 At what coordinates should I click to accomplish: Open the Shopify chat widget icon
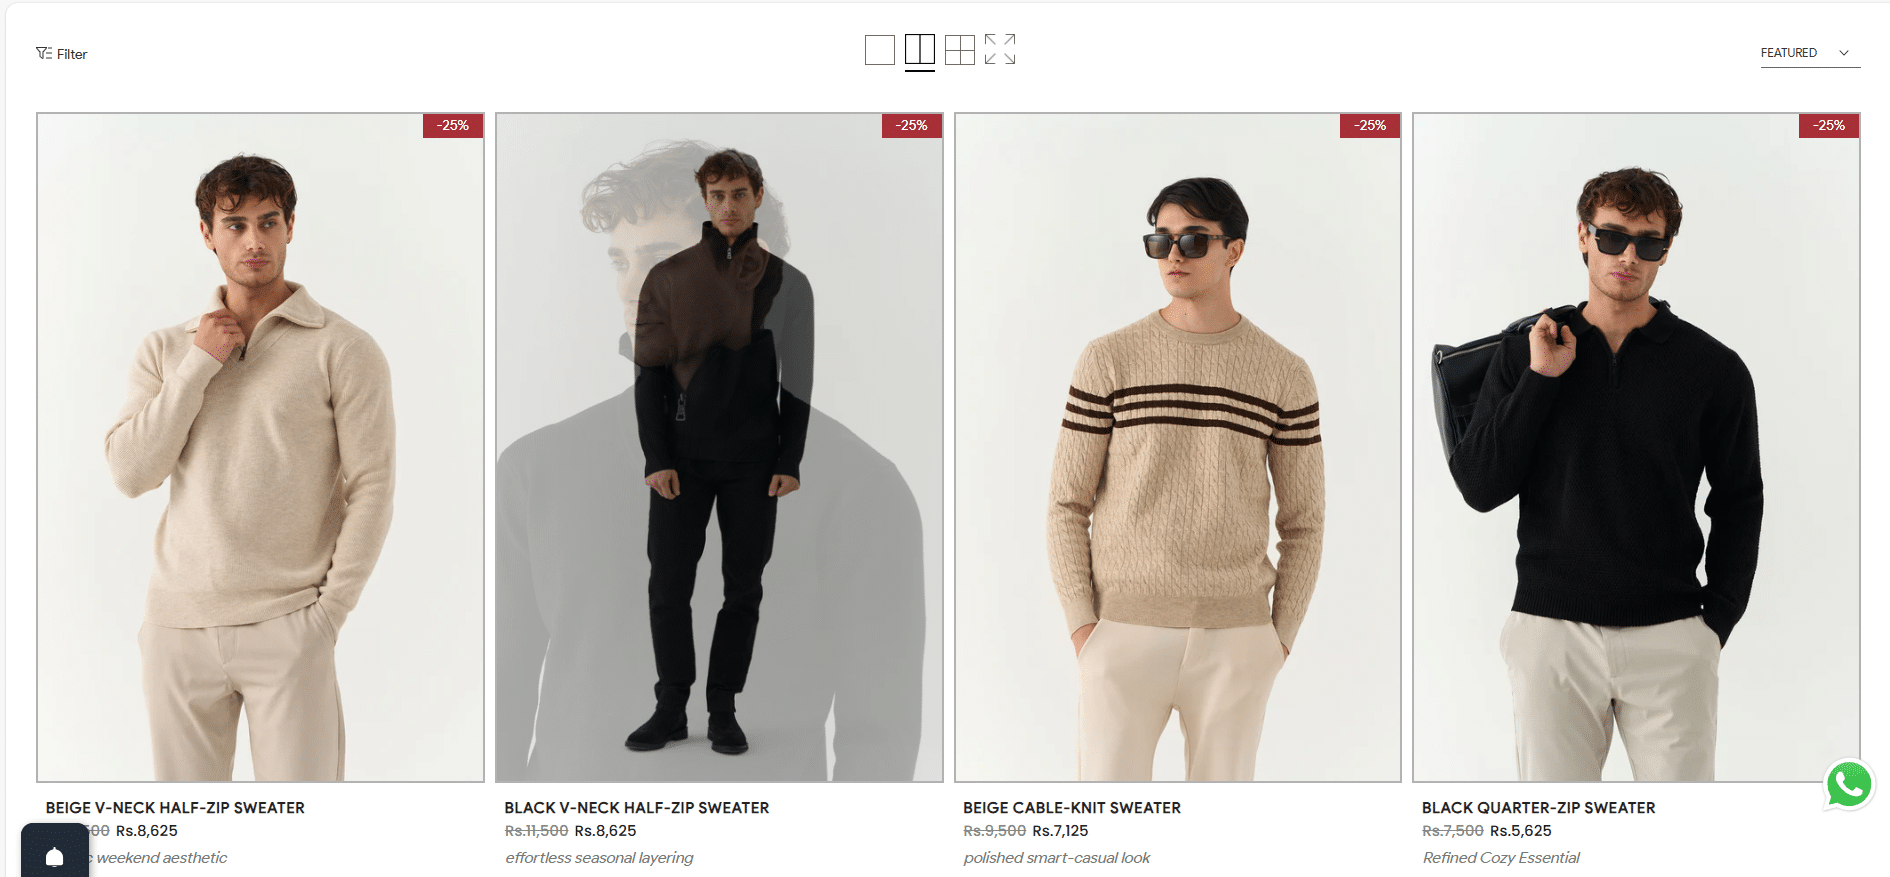point(55,852)
